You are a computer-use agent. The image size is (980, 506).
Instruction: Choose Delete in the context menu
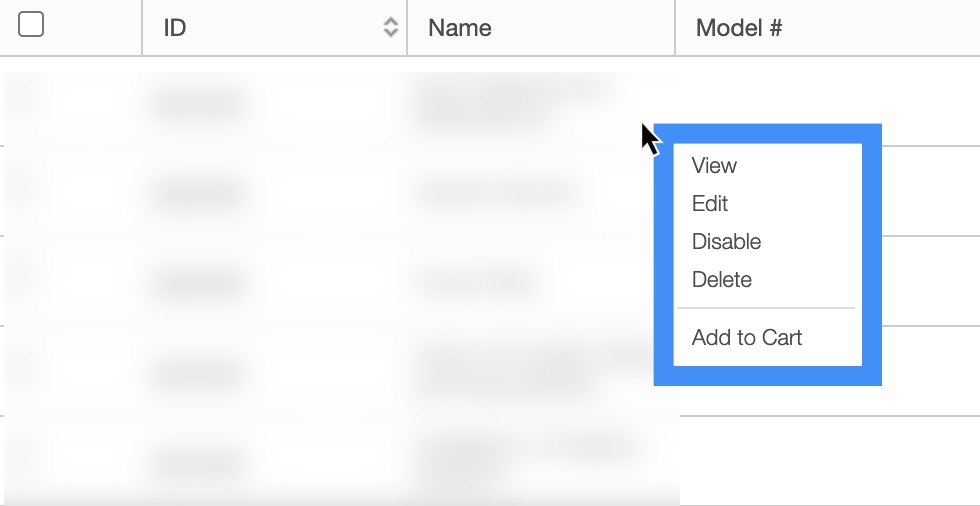[x=722, y=280]
